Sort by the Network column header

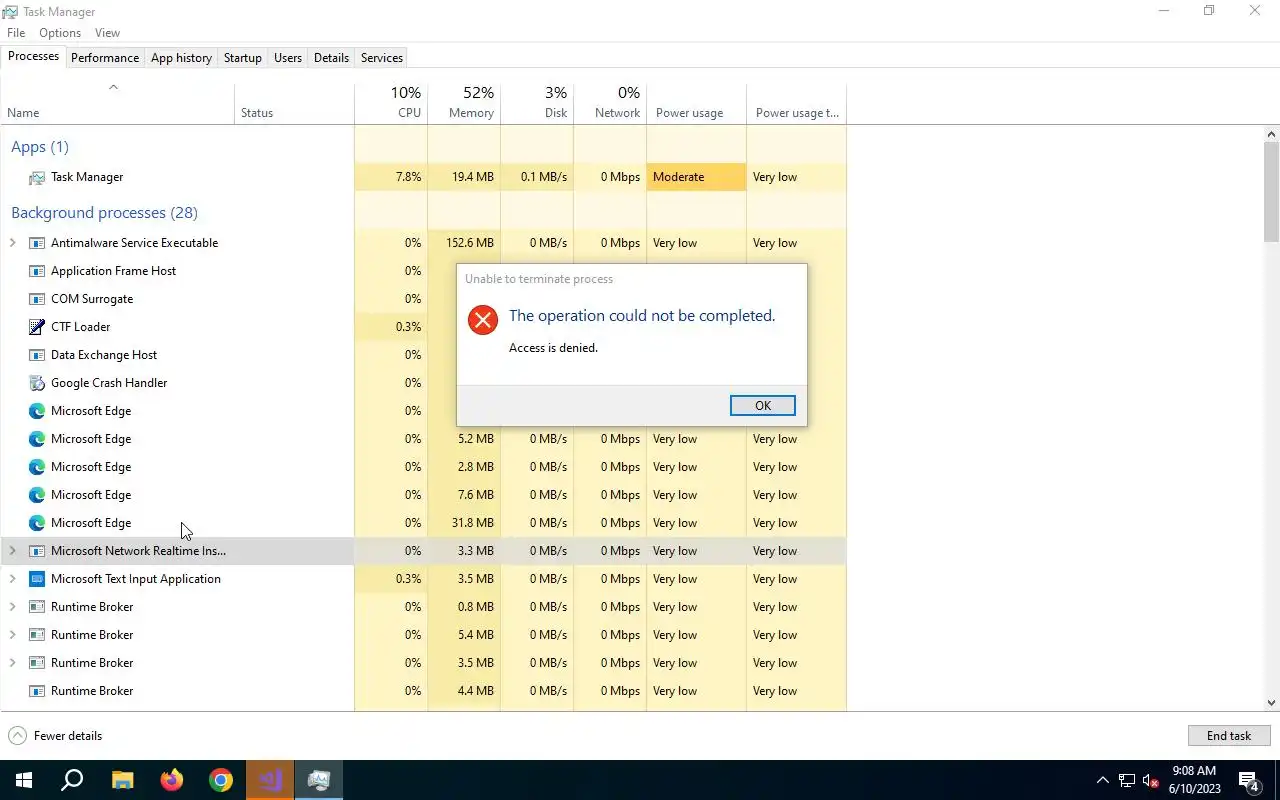pos(610,102)
